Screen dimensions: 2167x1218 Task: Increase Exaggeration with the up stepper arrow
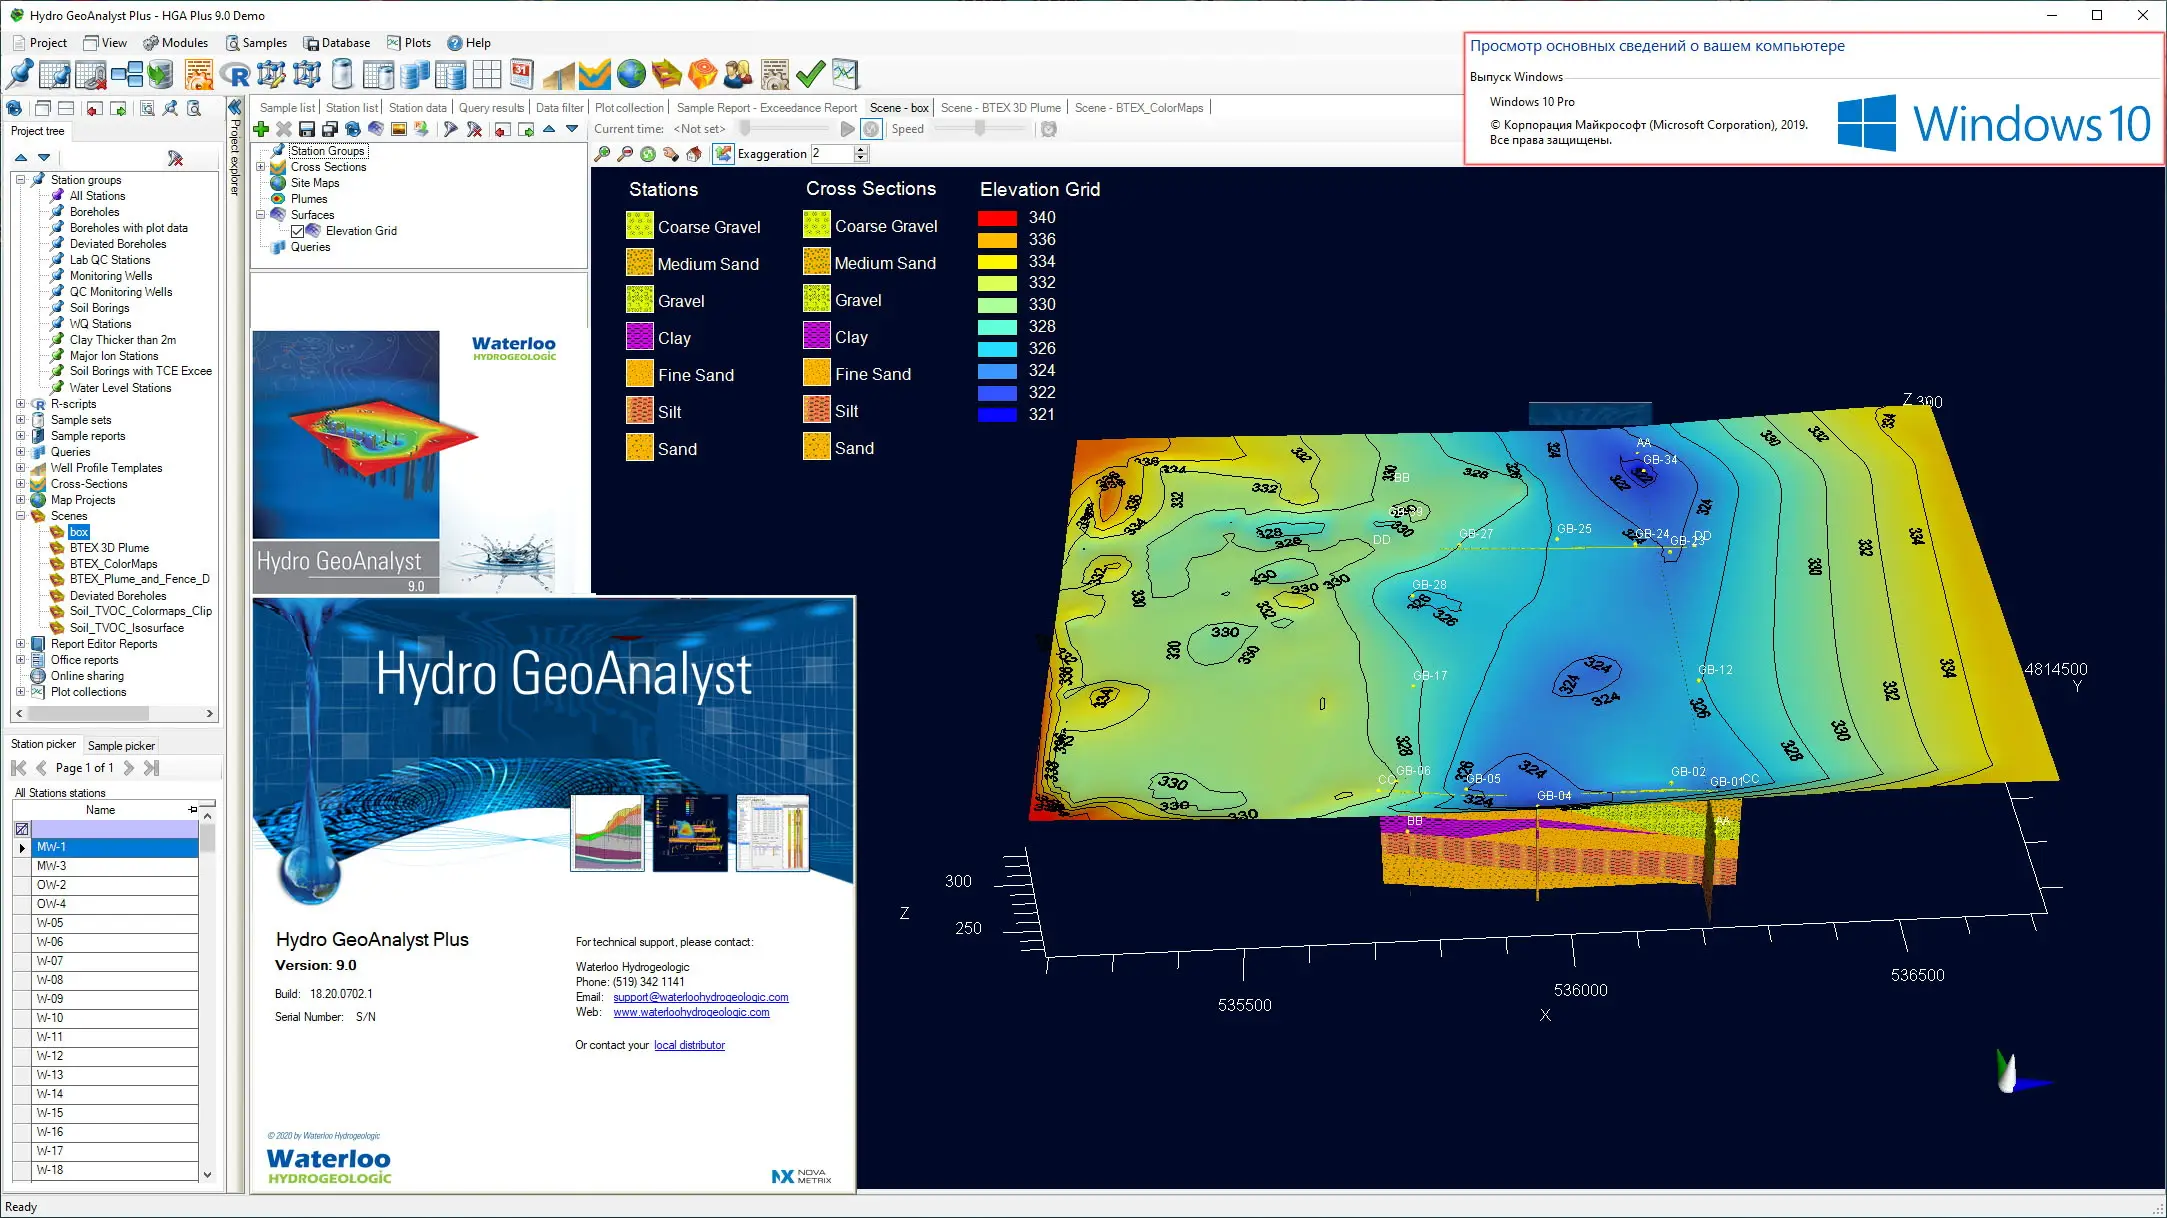(861, 150)
